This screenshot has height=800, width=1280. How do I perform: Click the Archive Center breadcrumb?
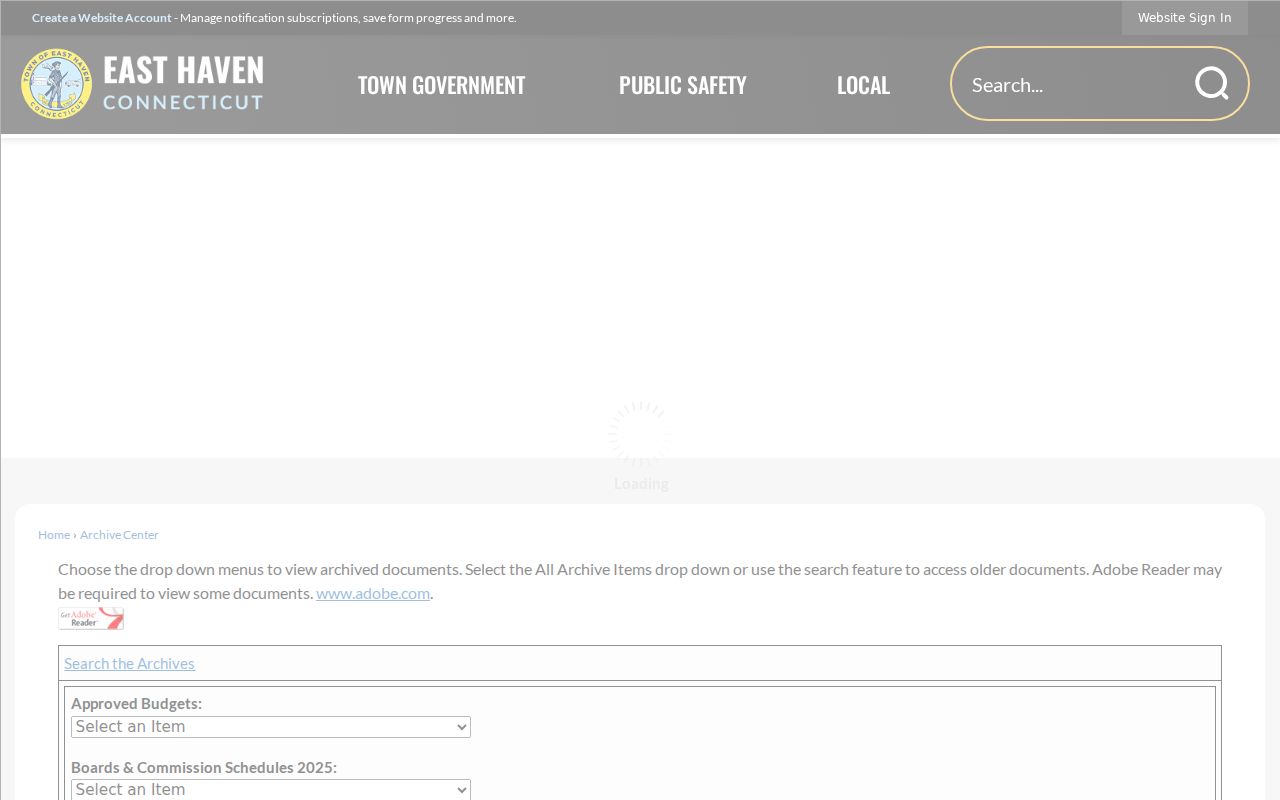[x=119, y=535]
